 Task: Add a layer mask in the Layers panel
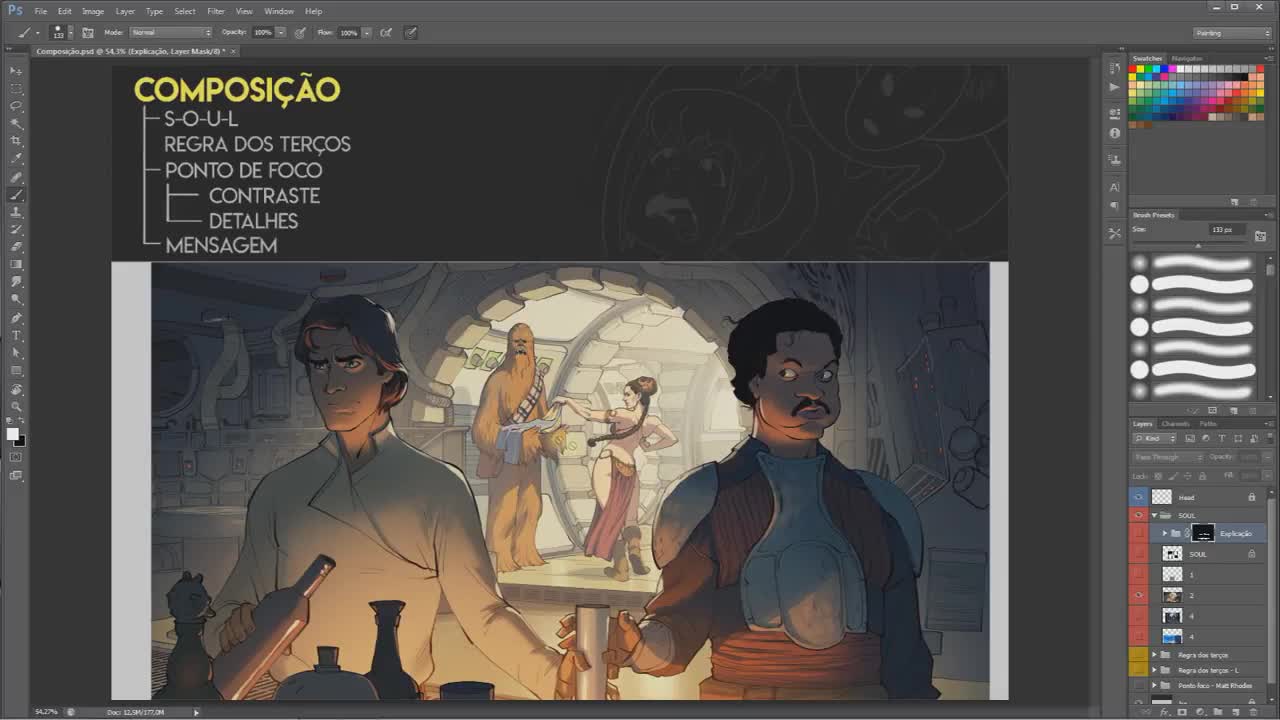pyautogui.click(x=1184, y=712)
